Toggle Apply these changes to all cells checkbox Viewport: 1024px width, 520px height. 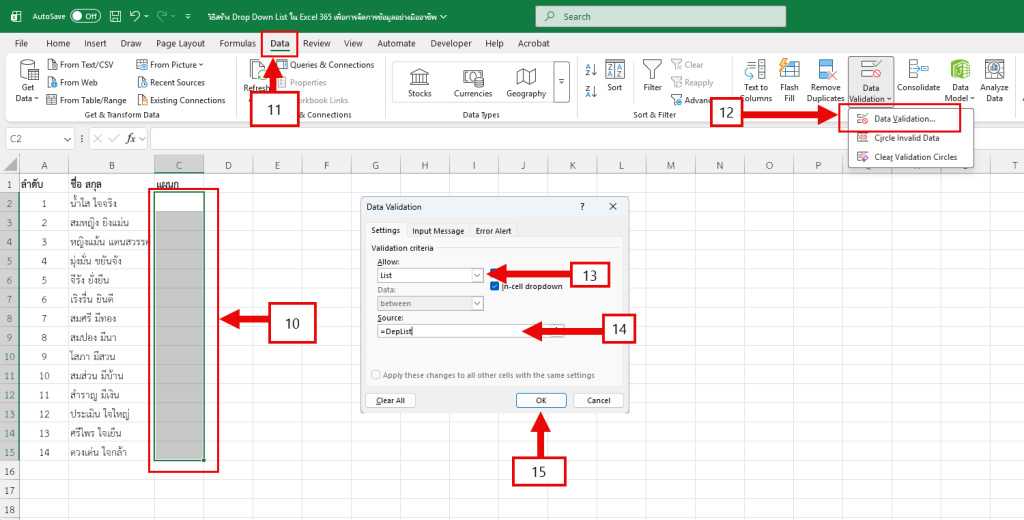[x=376, y=375]
